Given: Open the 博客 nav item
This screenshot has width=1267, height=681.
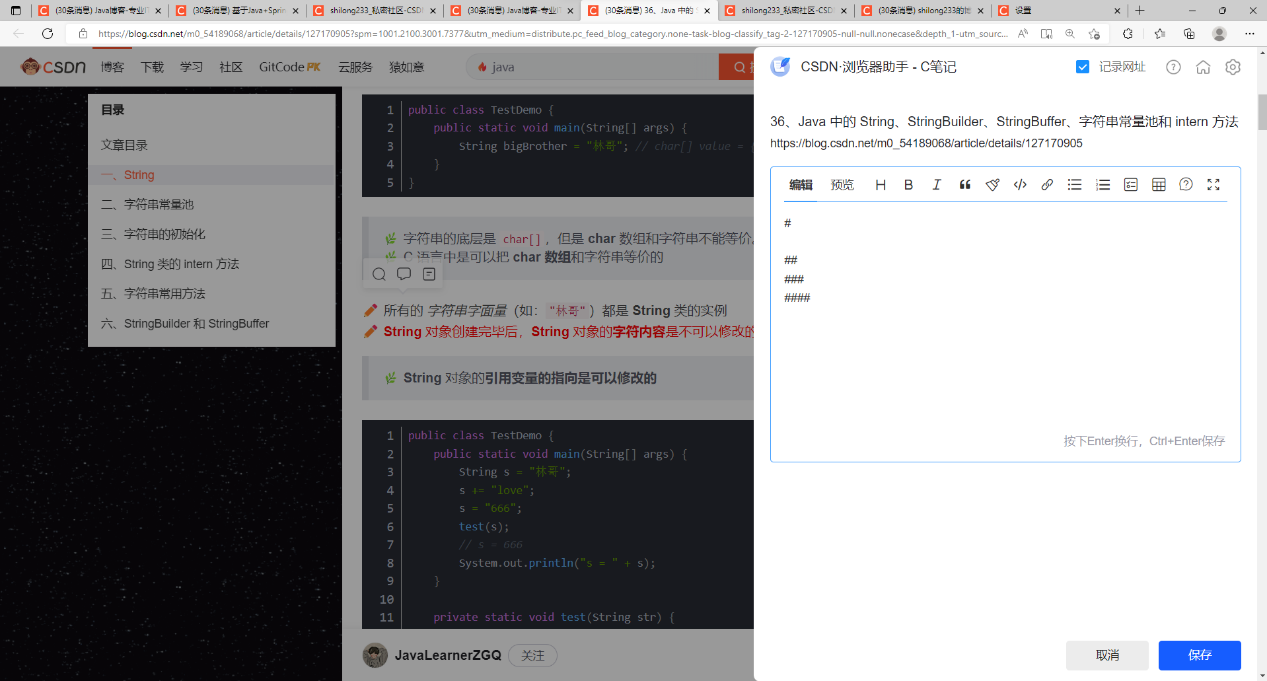Looking at the screenshot, I should pyautogui.click(x=112, y=67).
